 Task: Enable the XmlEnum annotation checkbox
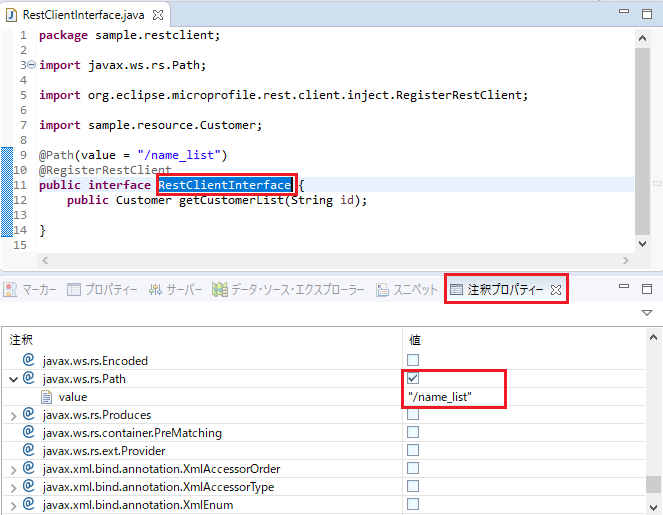coord(413,504)
